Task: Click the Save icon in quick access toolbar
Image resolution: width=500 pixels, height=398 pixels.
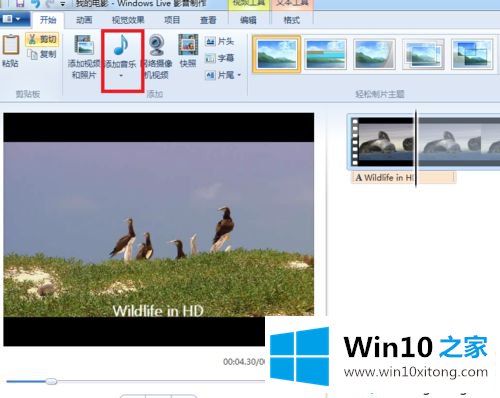Action: 20,4
